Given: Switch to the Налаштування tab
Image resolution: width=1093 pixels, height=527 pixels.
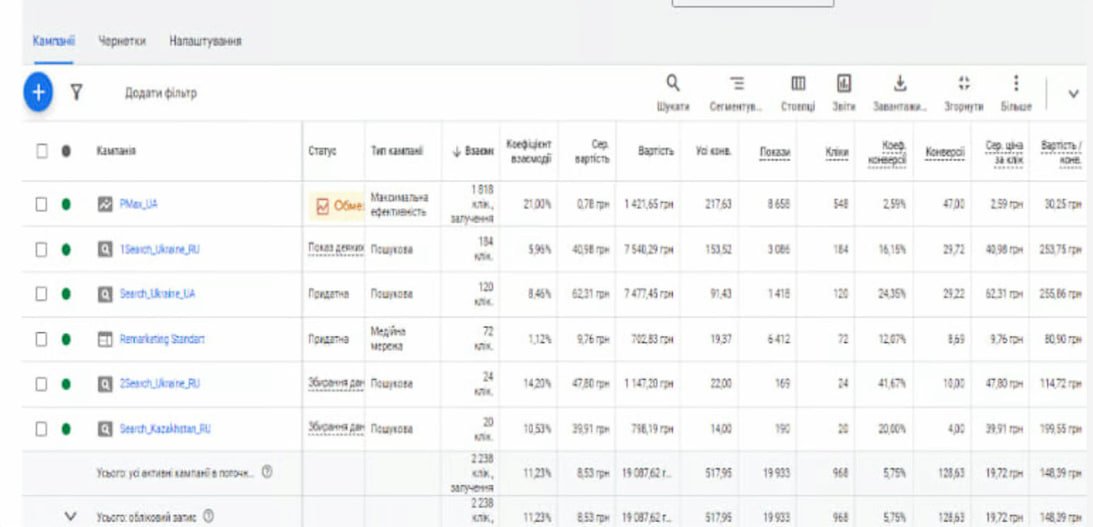Looking at the screenshot, I should click(205, 41).
